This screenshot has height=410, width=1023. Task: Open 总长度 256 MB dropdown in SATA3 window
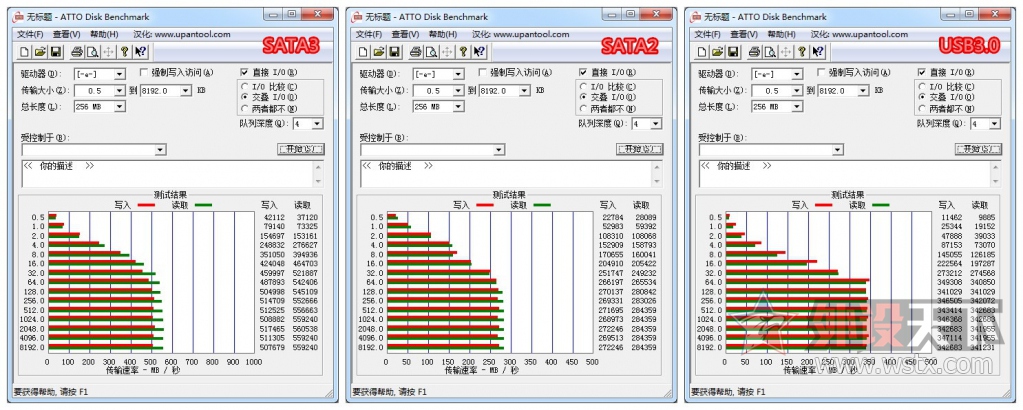tap(119, 106)
